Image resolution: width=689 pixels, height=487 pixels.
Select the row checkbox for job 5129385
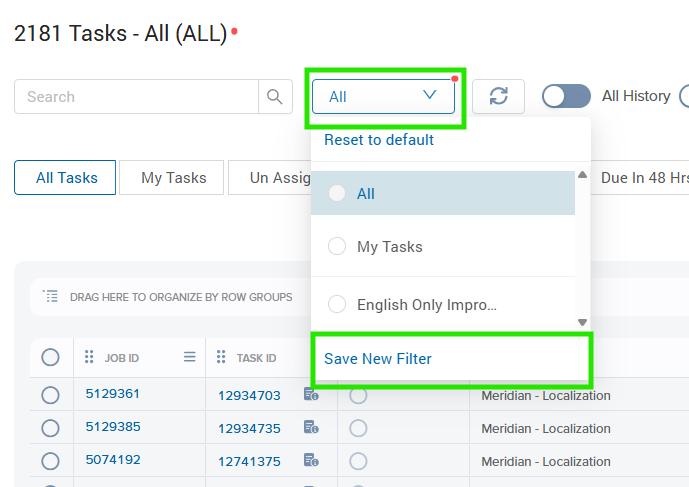(x=50, y=428)
